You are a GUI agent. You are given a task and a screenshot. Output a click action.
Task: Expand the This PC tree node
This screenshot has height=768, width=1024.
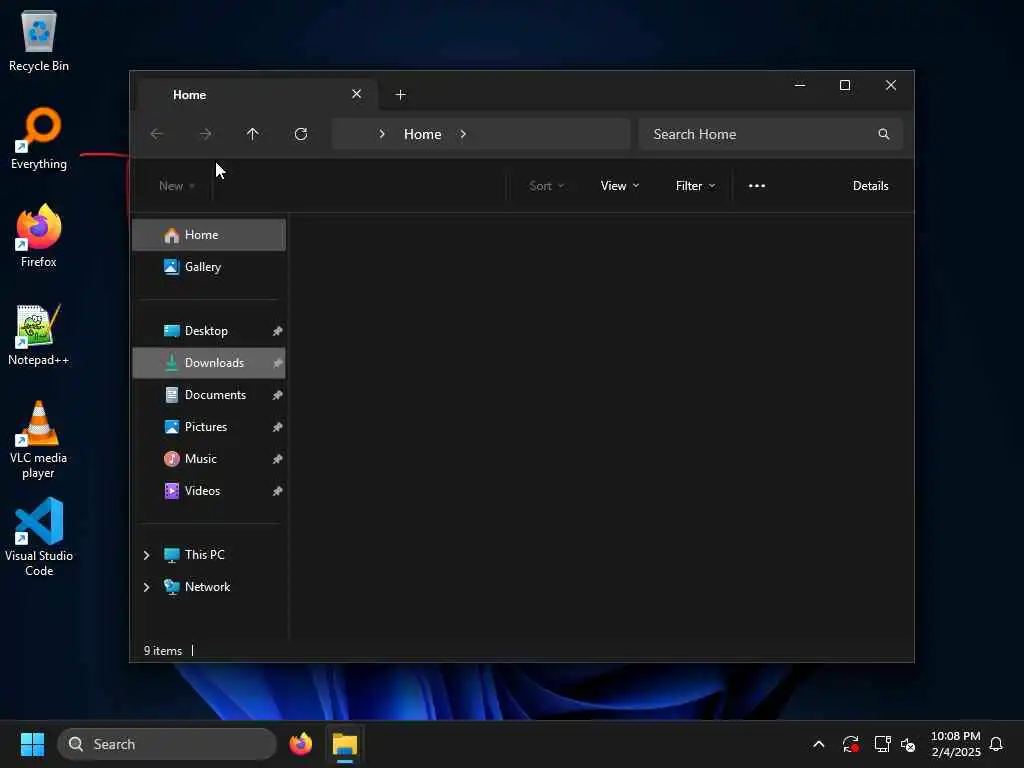(x=146, y=555)
